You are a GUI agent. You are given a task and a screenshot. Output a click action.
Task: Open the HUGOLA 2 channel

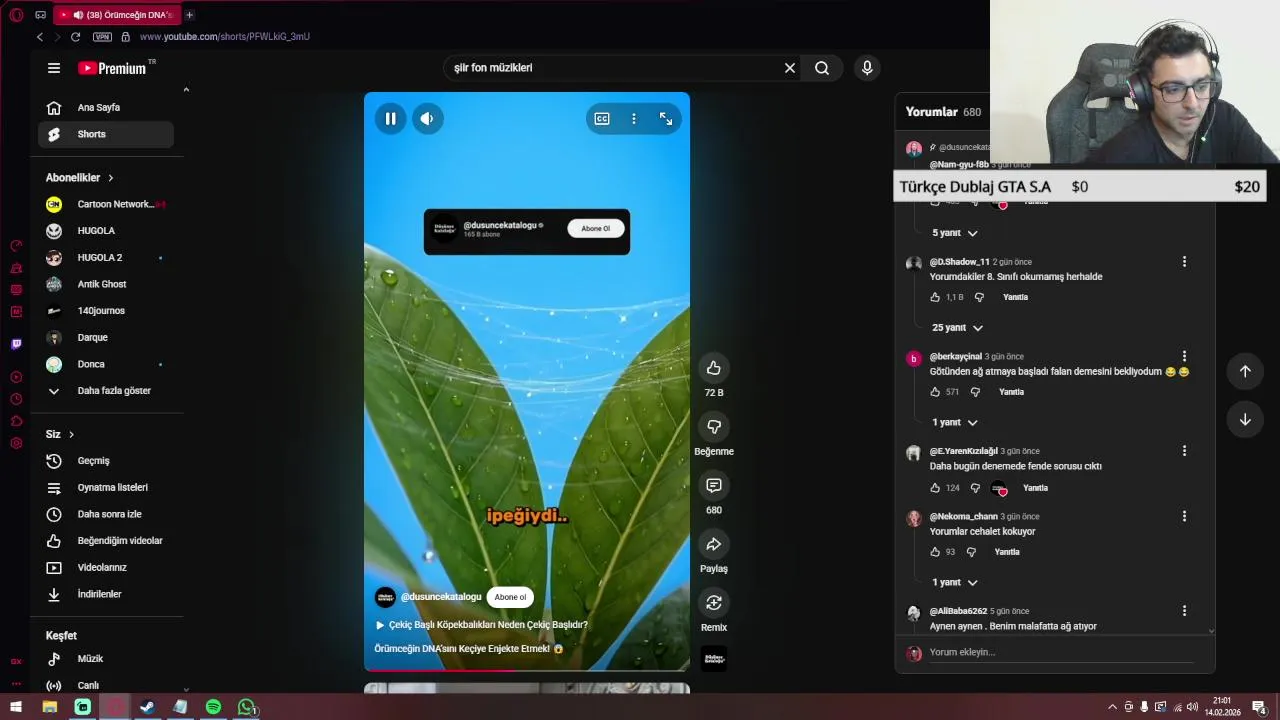click(x=106, y=258)
